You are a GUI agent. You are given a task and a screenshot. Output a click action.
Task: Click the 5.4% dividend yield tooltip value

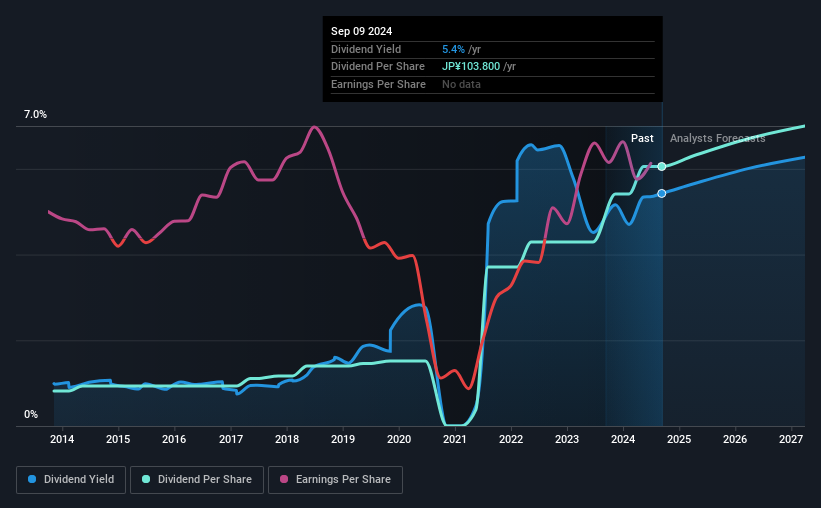point(453,49)
